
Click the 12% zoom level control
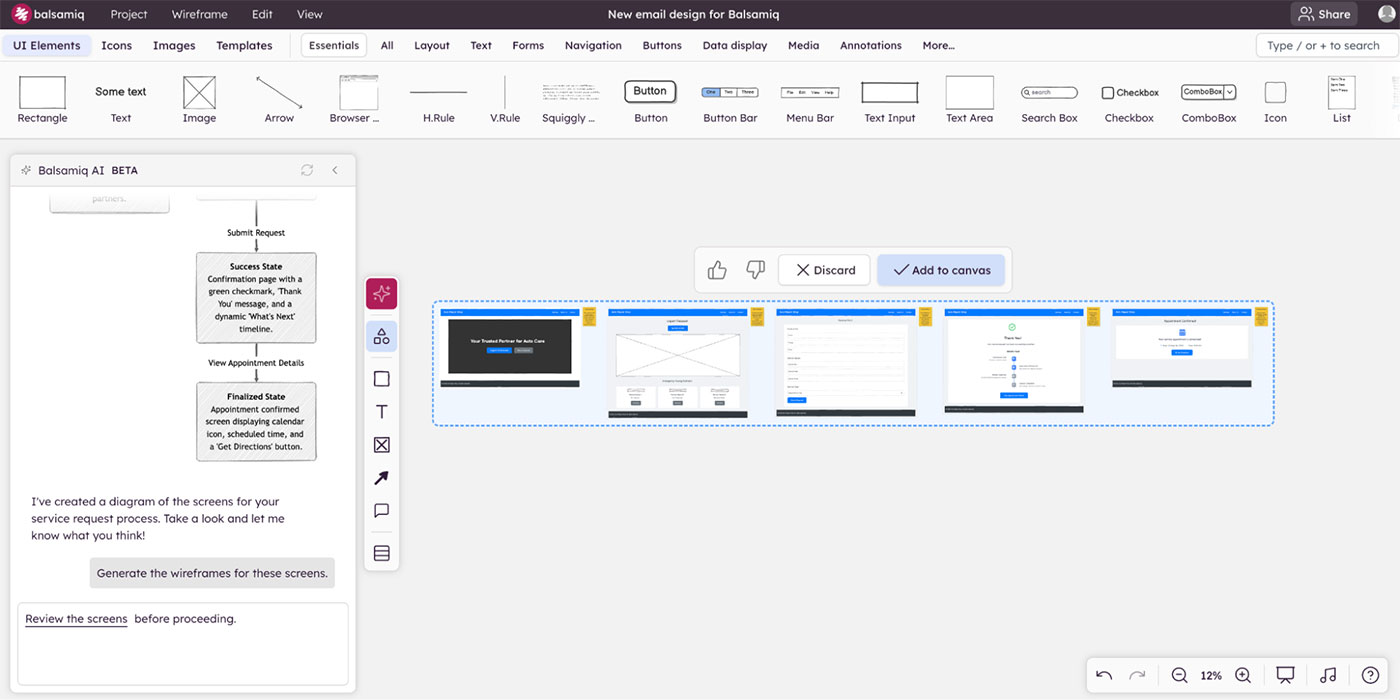click(x=1211, y=675)
